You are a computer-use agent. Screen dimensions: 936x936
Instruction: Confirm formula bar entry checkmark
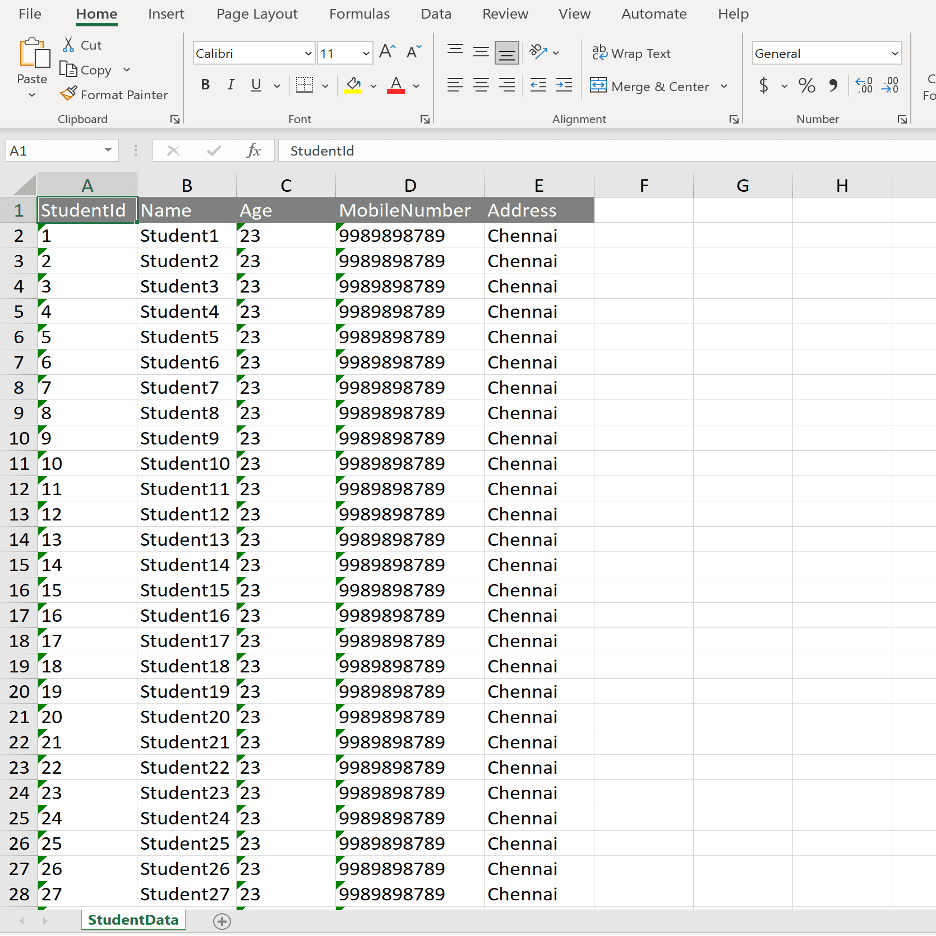click(214, 150)
